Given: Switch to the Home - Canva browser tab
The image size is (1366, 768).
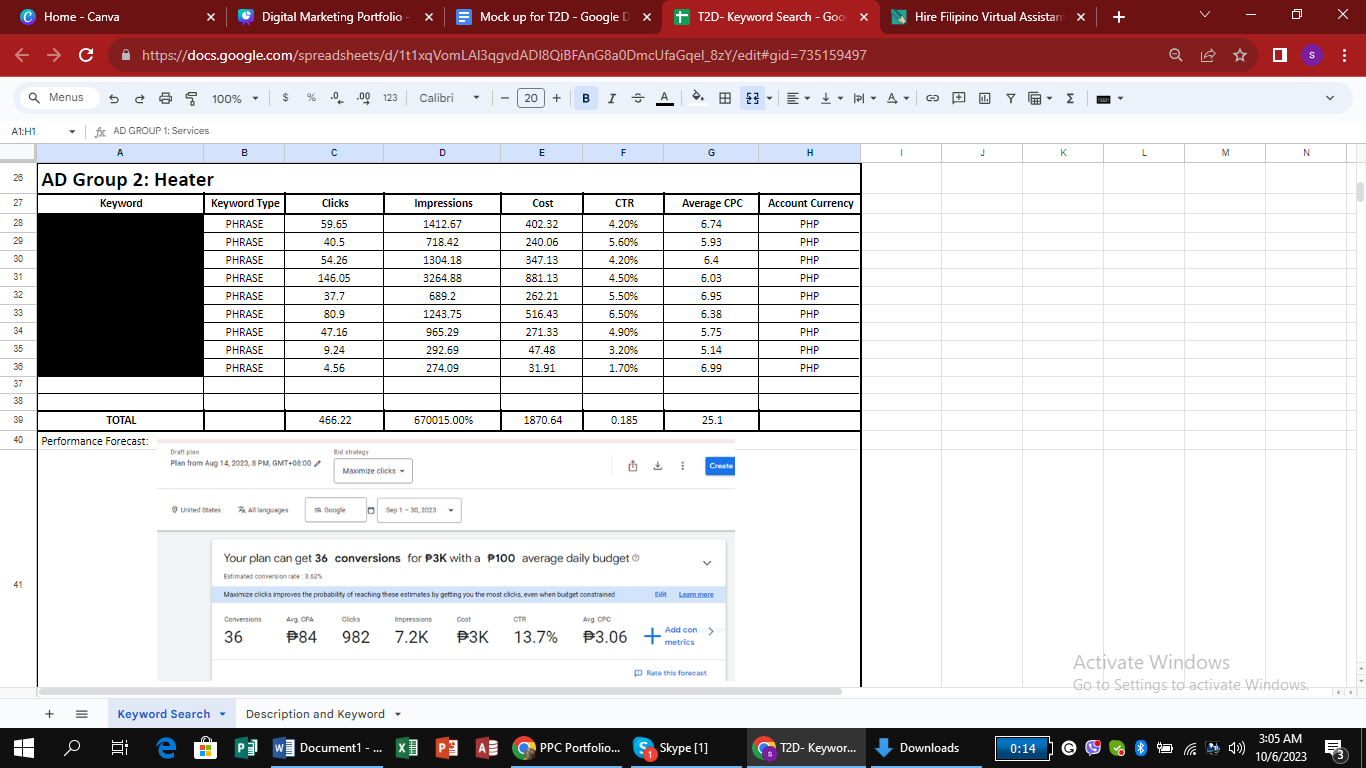Looking at the screenshot, I should tap(81, 17).
